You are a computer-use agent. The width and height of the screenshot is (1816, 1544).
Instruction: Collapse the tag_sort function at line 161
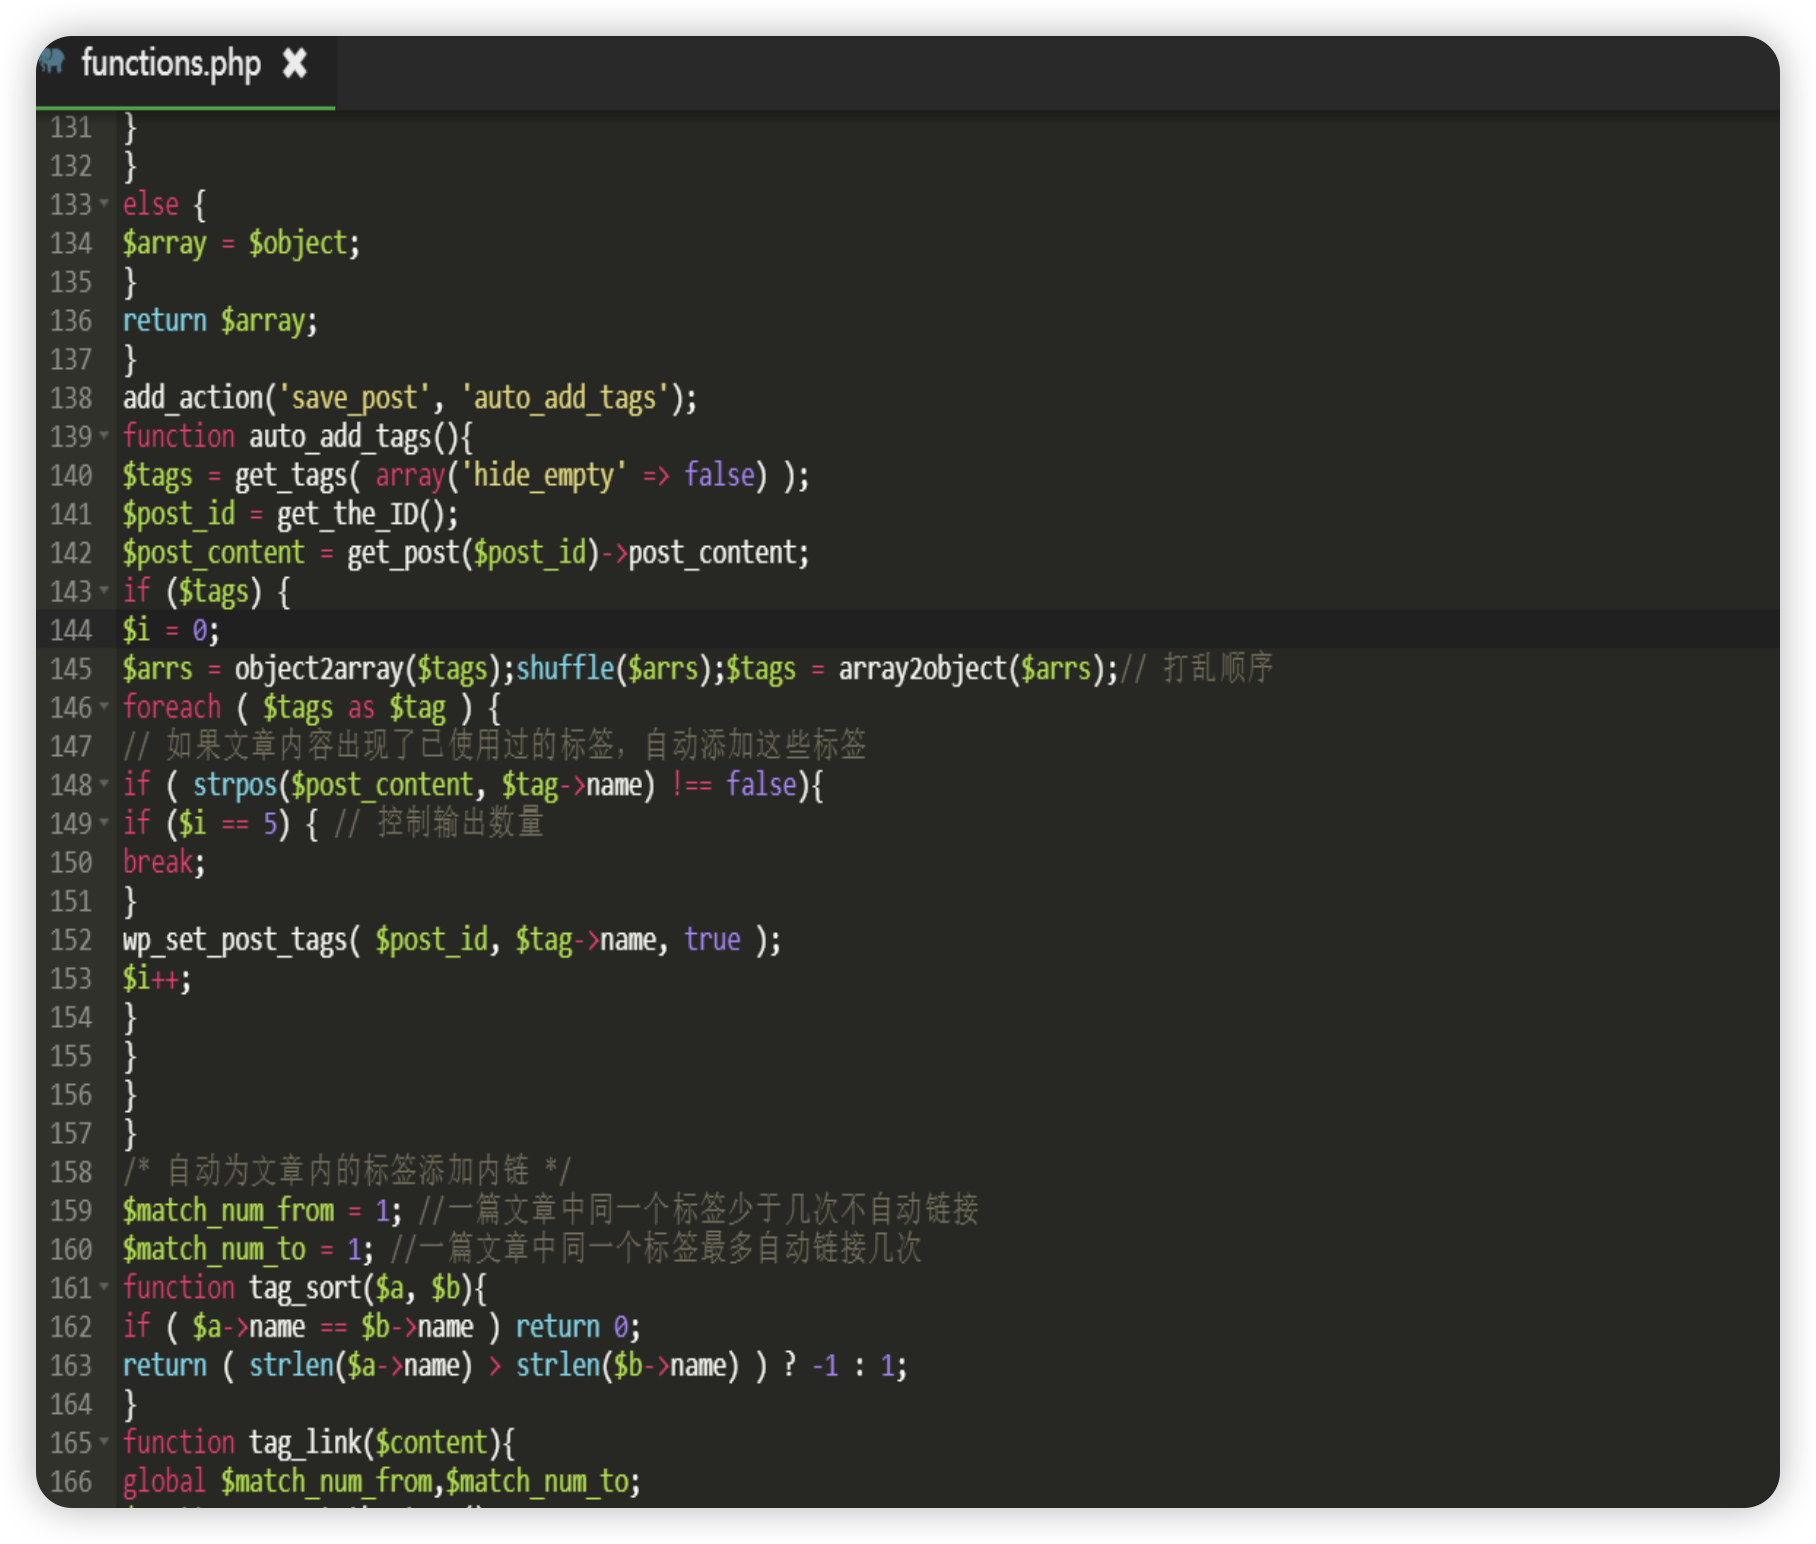105,1286
